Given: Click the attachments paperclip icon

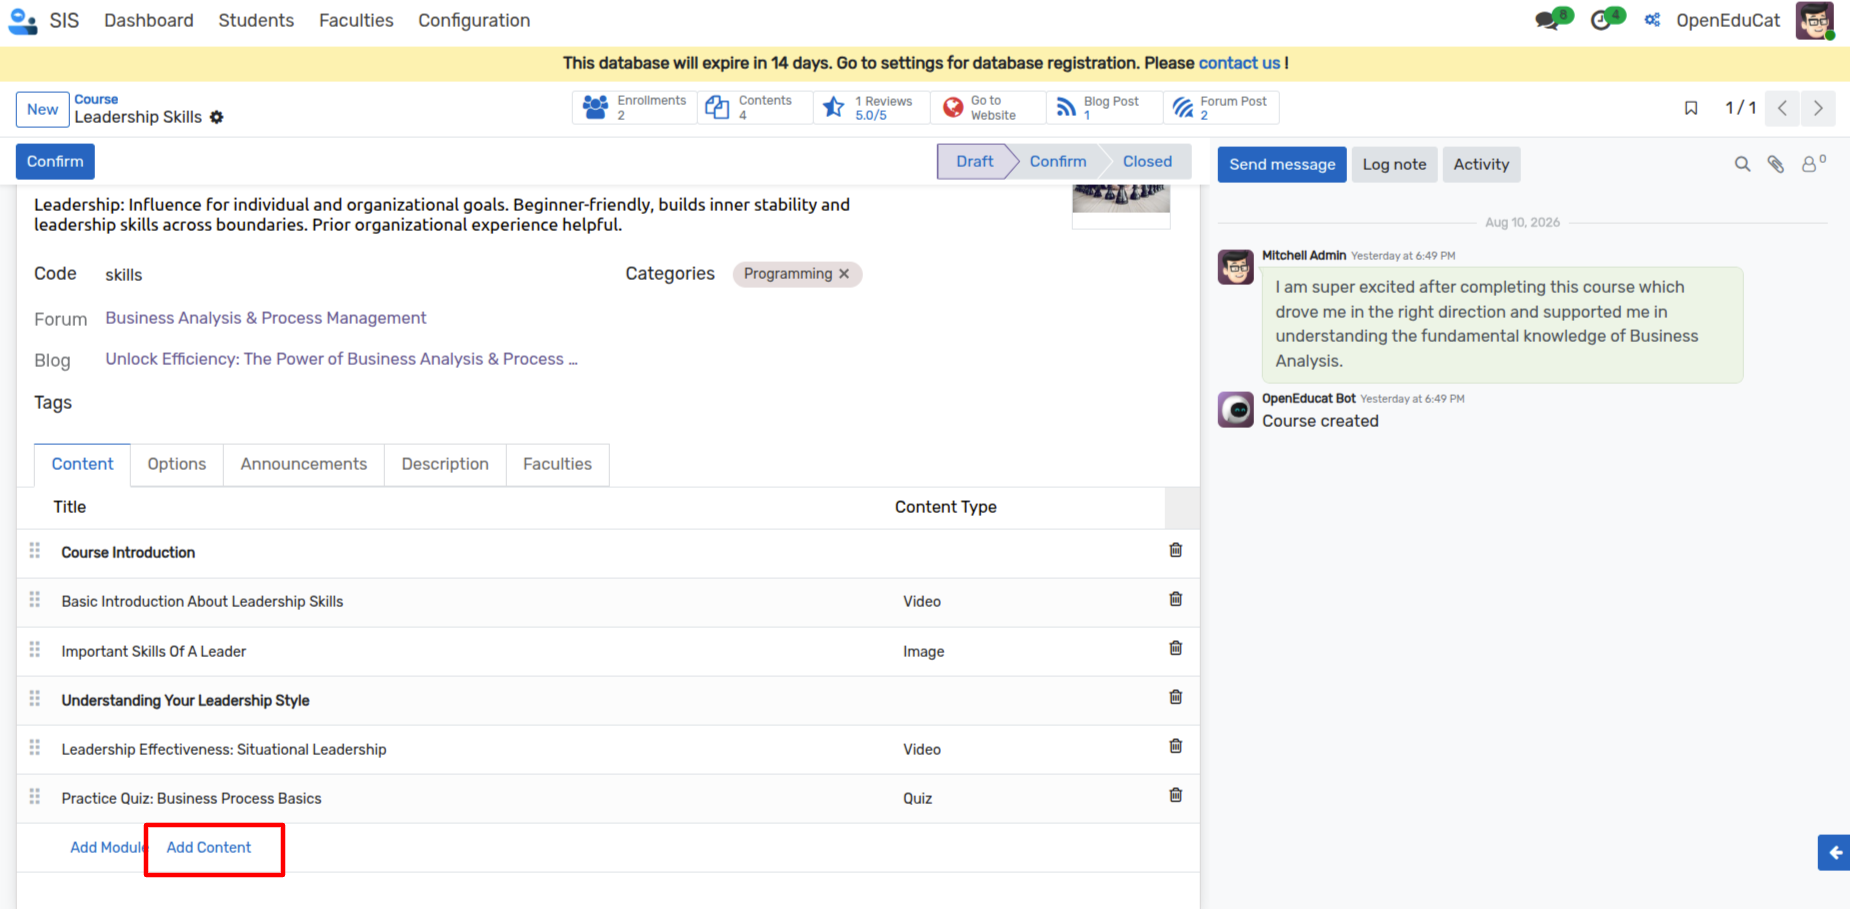Looking at the screenshot, I should click(x=1776, y=164).
